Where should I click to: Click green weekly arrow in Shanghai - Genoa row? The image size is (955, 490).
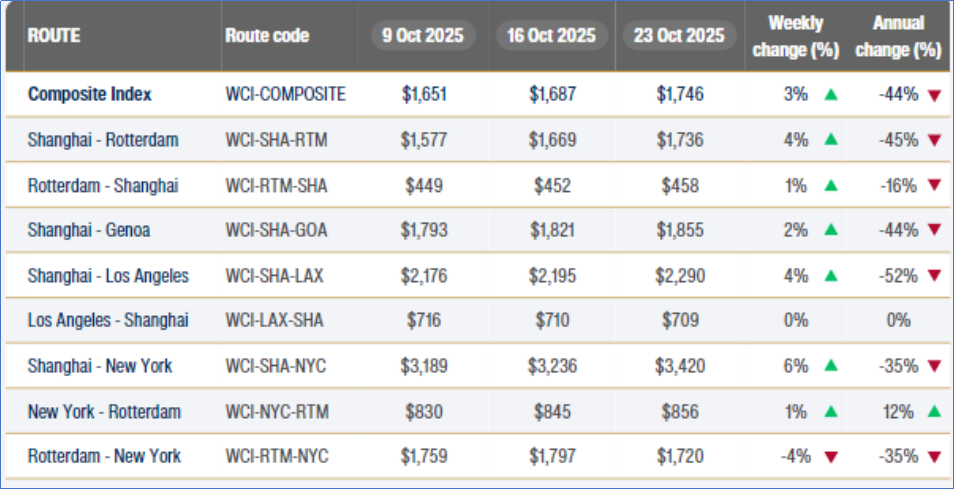pos(830,230)
